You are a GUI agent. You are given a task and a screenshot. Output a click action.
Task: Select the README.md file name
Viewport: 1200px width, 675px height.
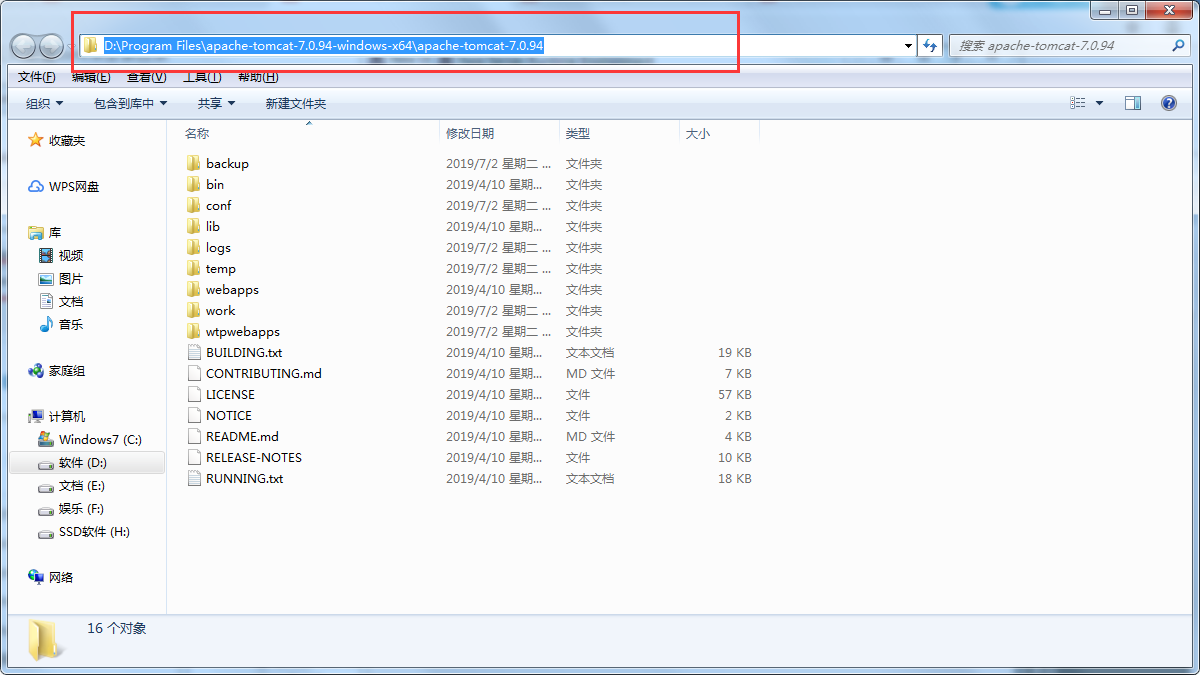tap(242, 436)
